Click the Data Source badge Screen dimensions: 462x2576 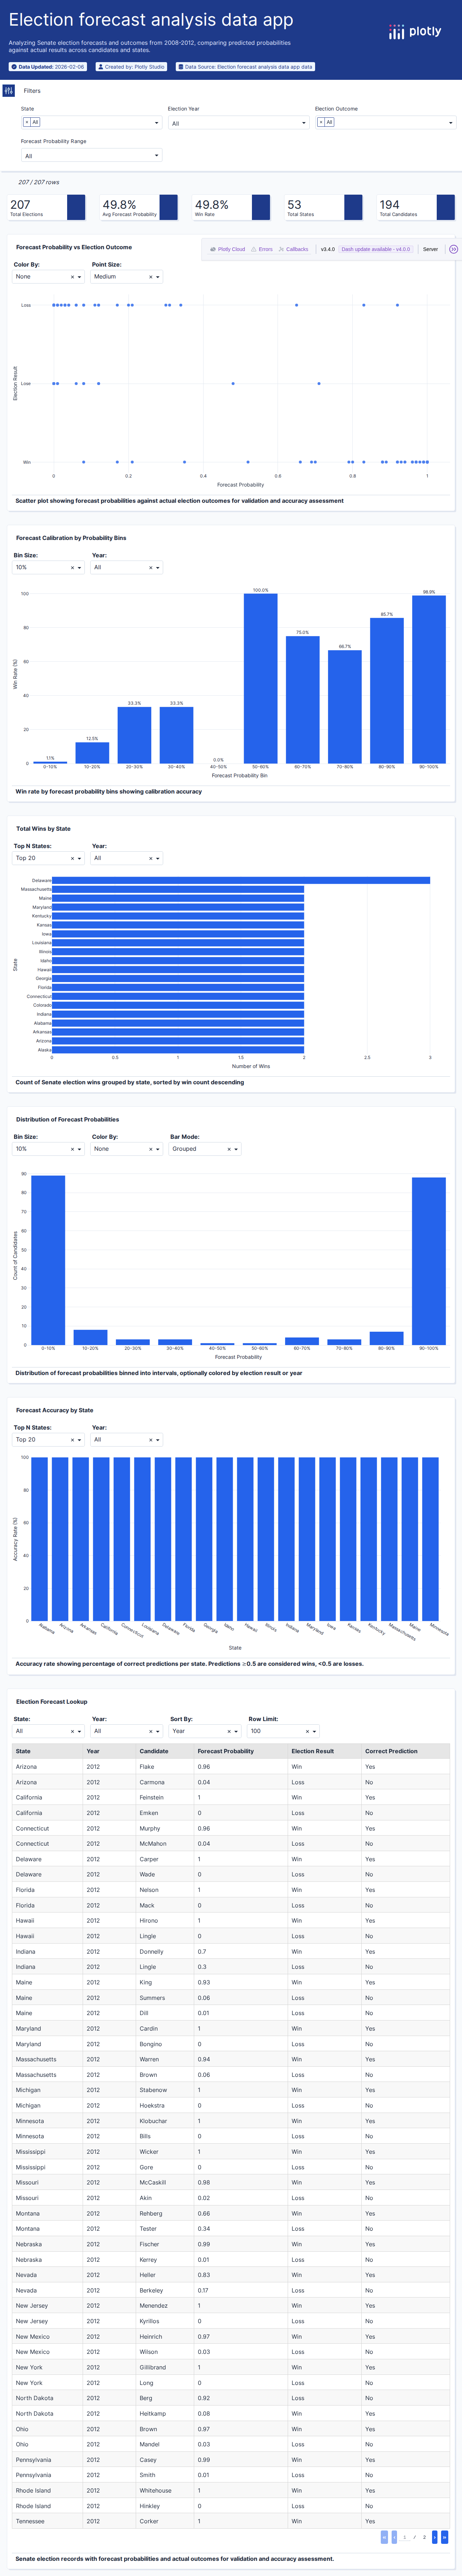[245, 67]
